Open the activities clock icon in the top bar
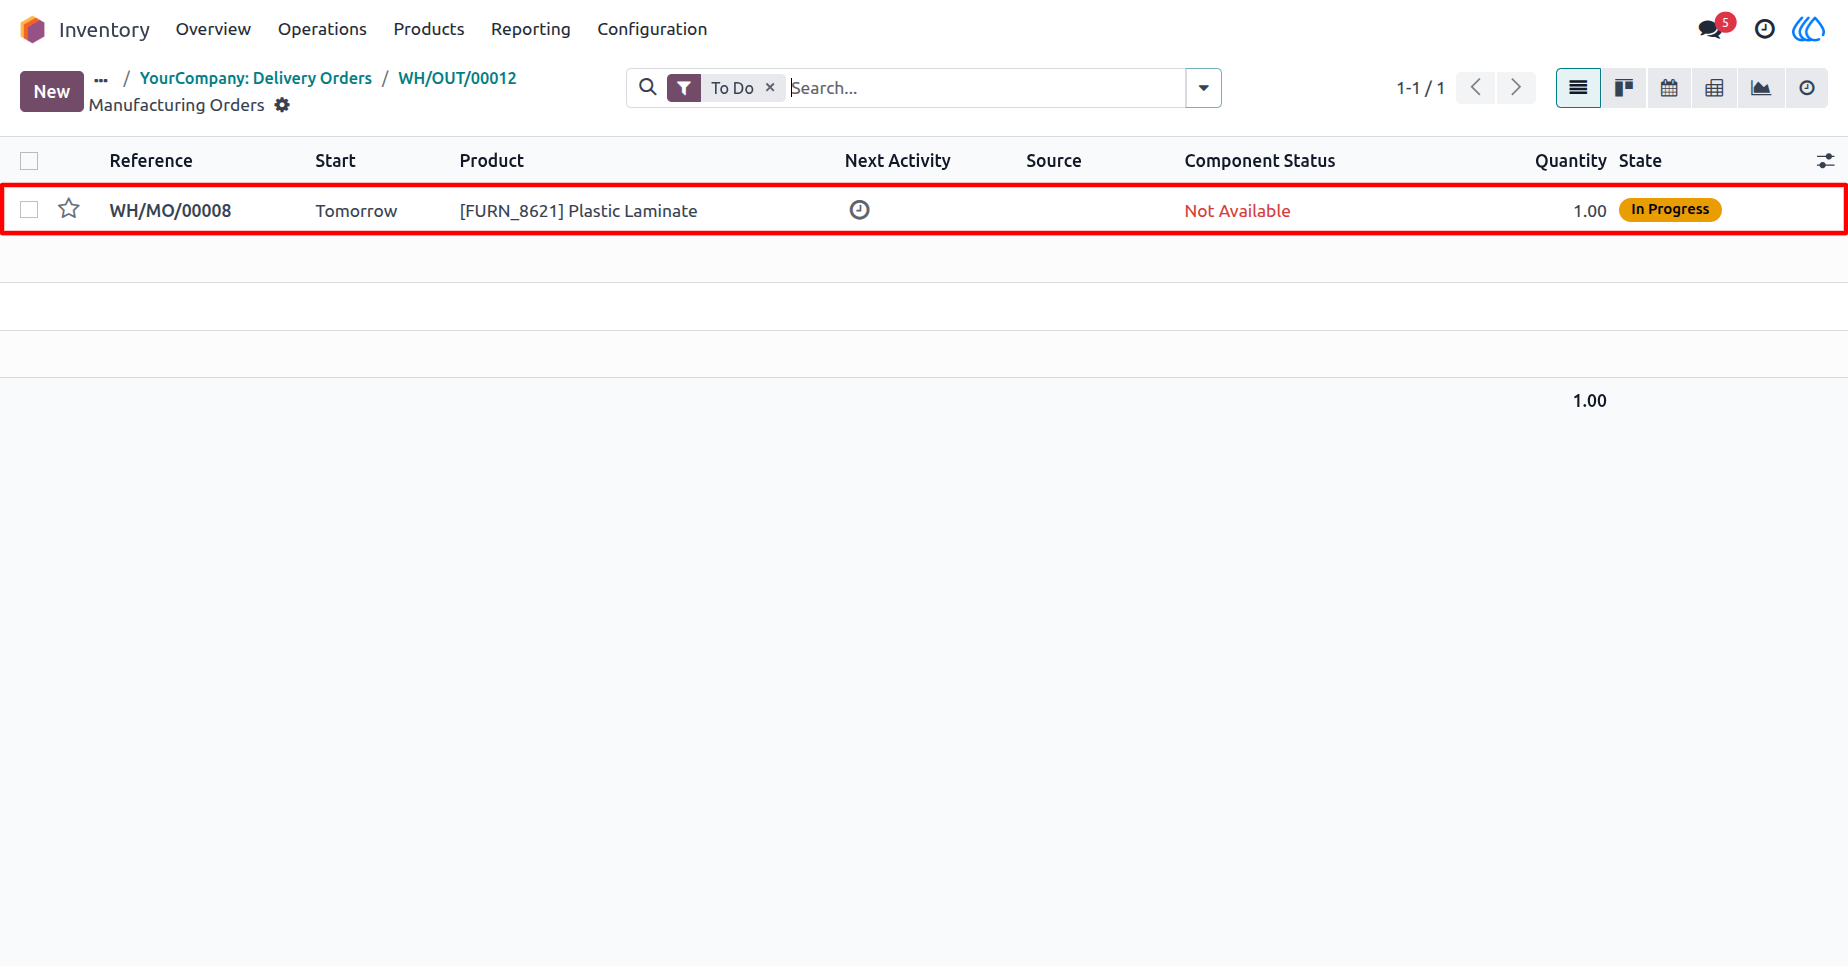 pos(1765,29)
